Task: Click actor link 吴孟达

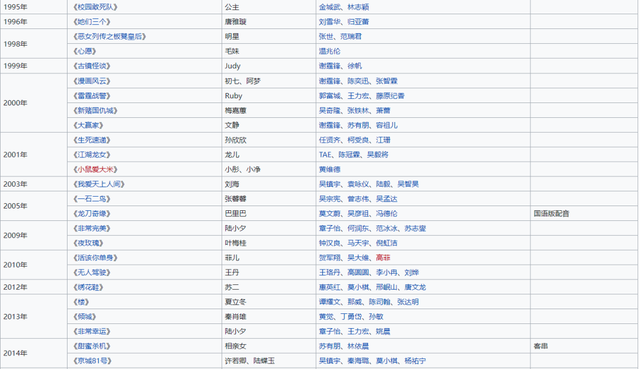Action: click(387, 199)
